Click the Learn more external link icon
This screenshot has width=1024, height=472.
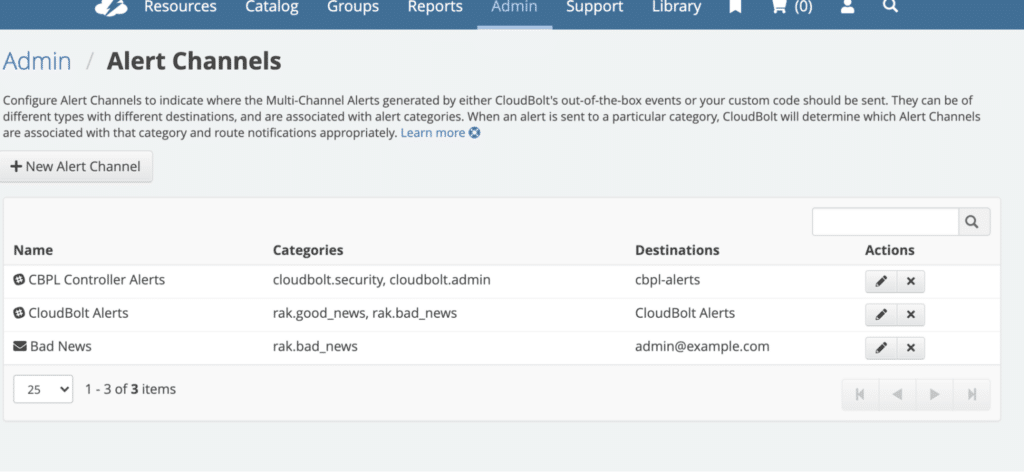(x=475, y=133)
